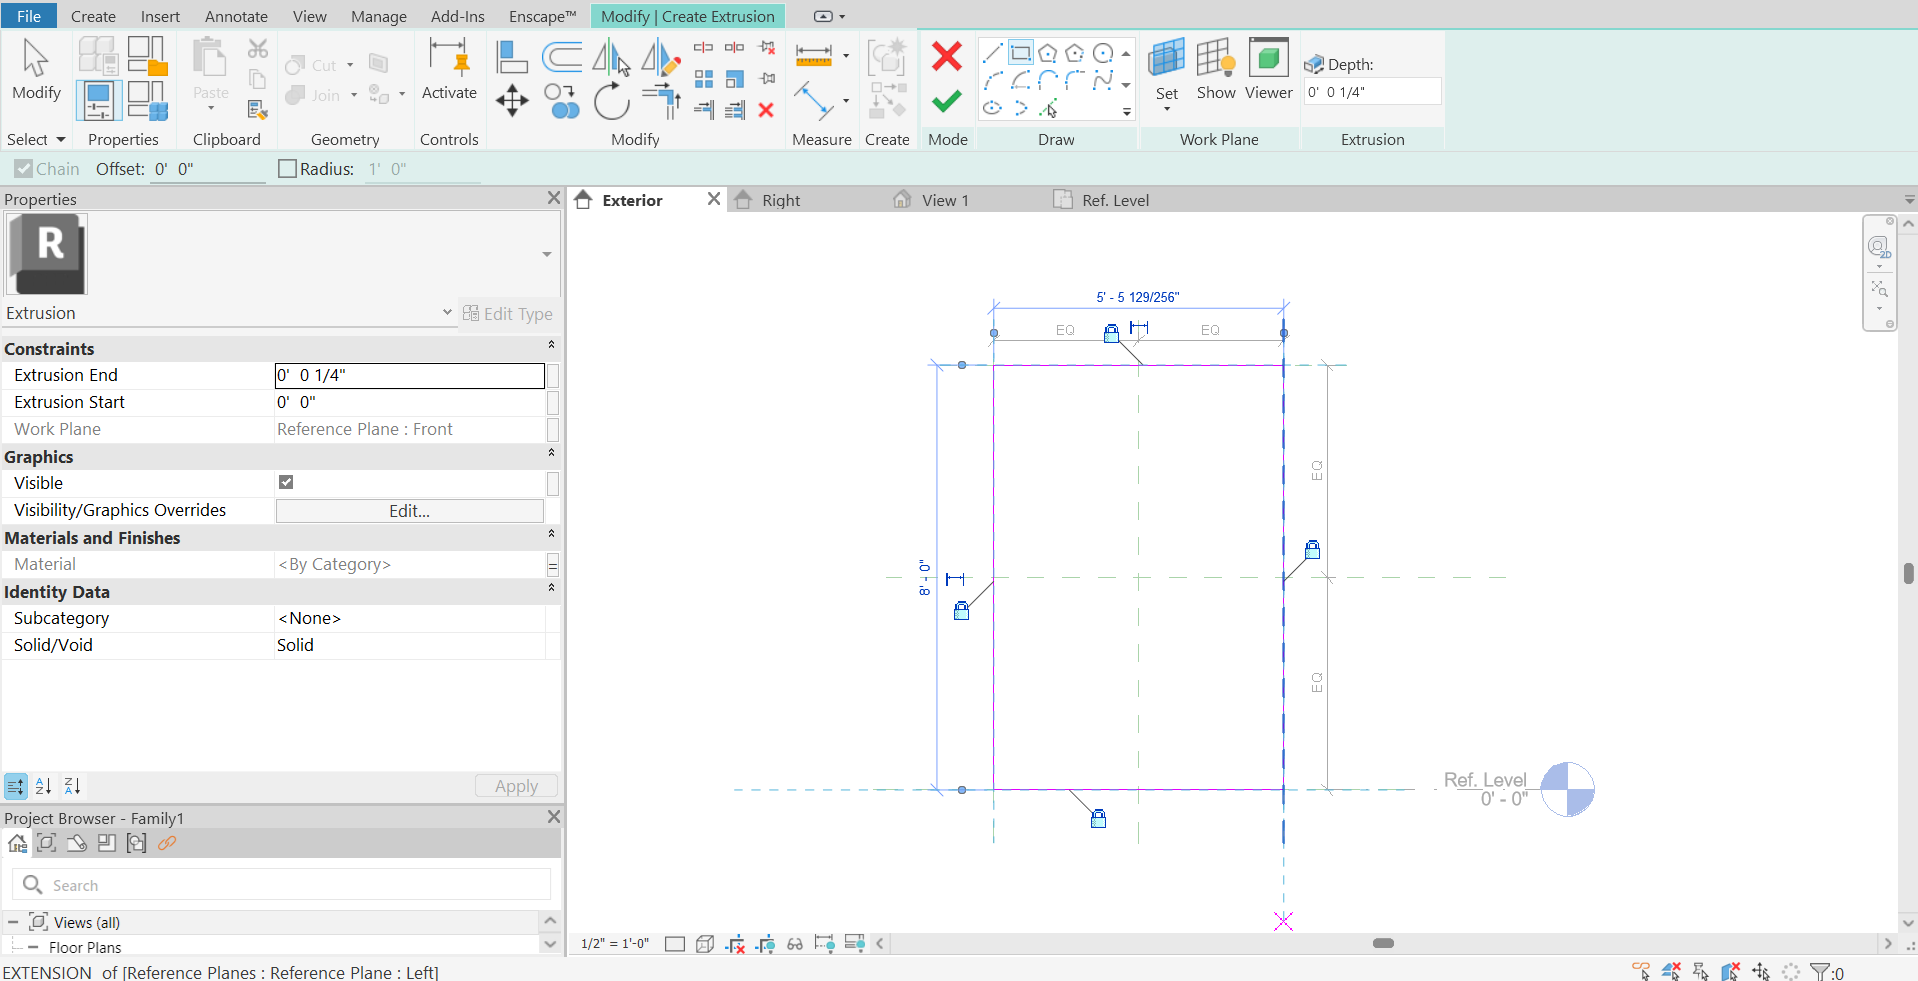The height and width of the screenshot is (981, 1918).
Task: Uncheck the Chain option
Action: tap(25, 168)
